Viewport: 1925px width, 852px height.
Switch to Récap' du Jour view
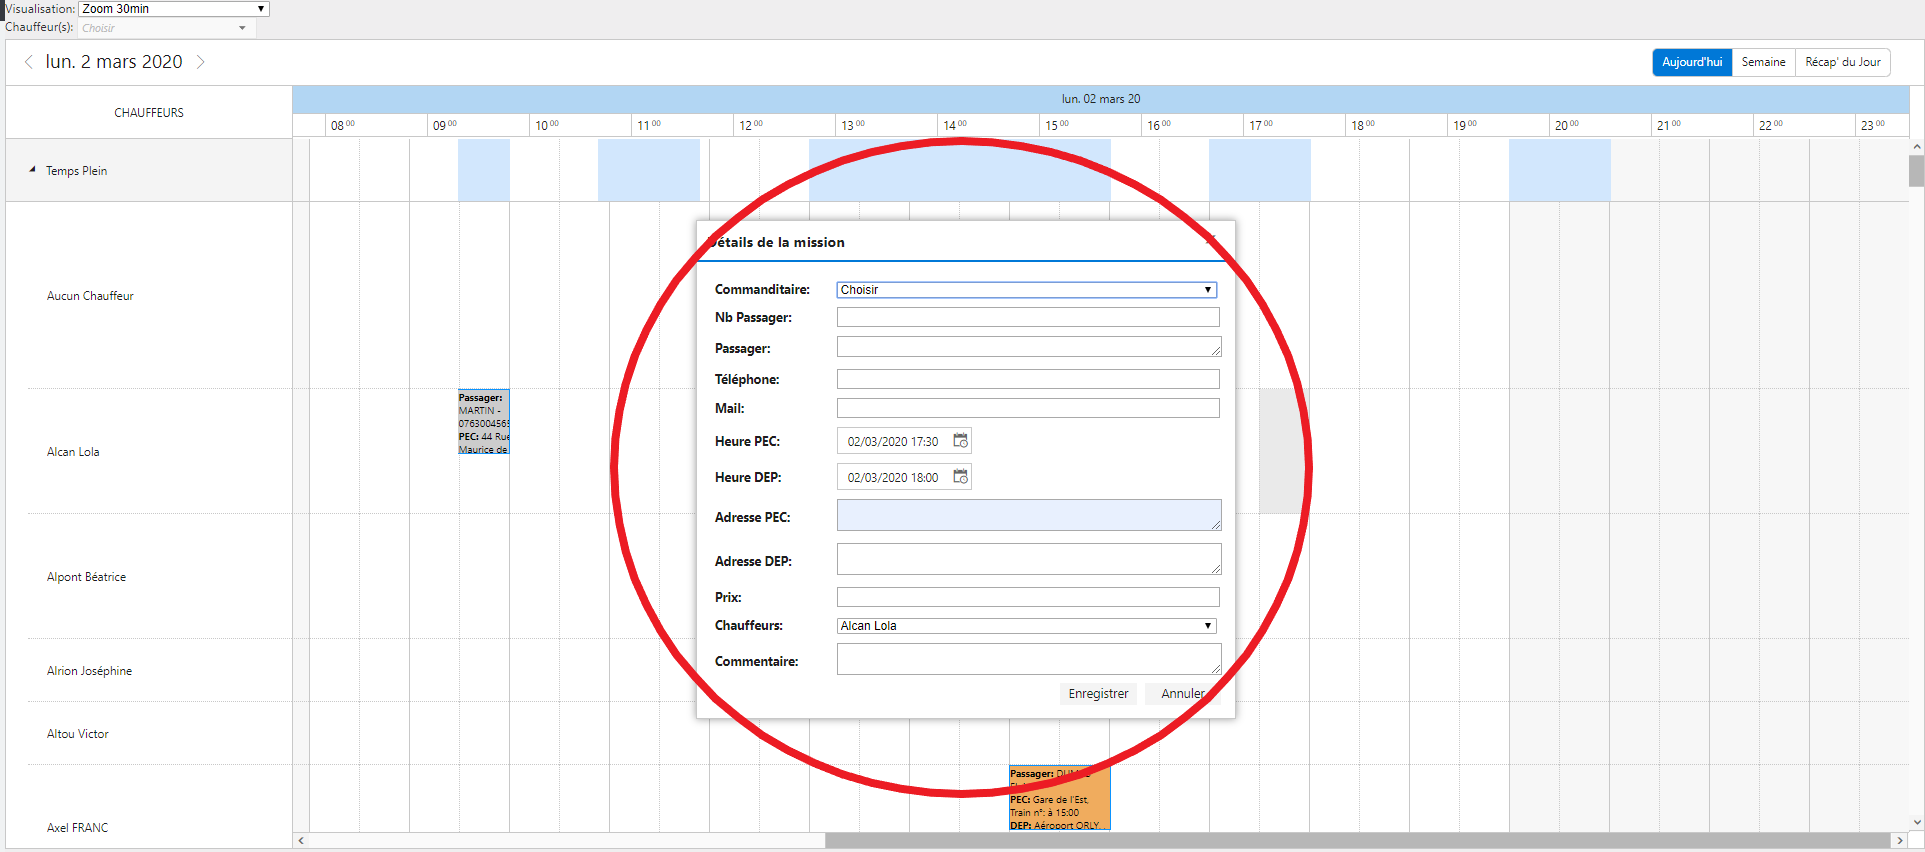(x=1842, y=62)
